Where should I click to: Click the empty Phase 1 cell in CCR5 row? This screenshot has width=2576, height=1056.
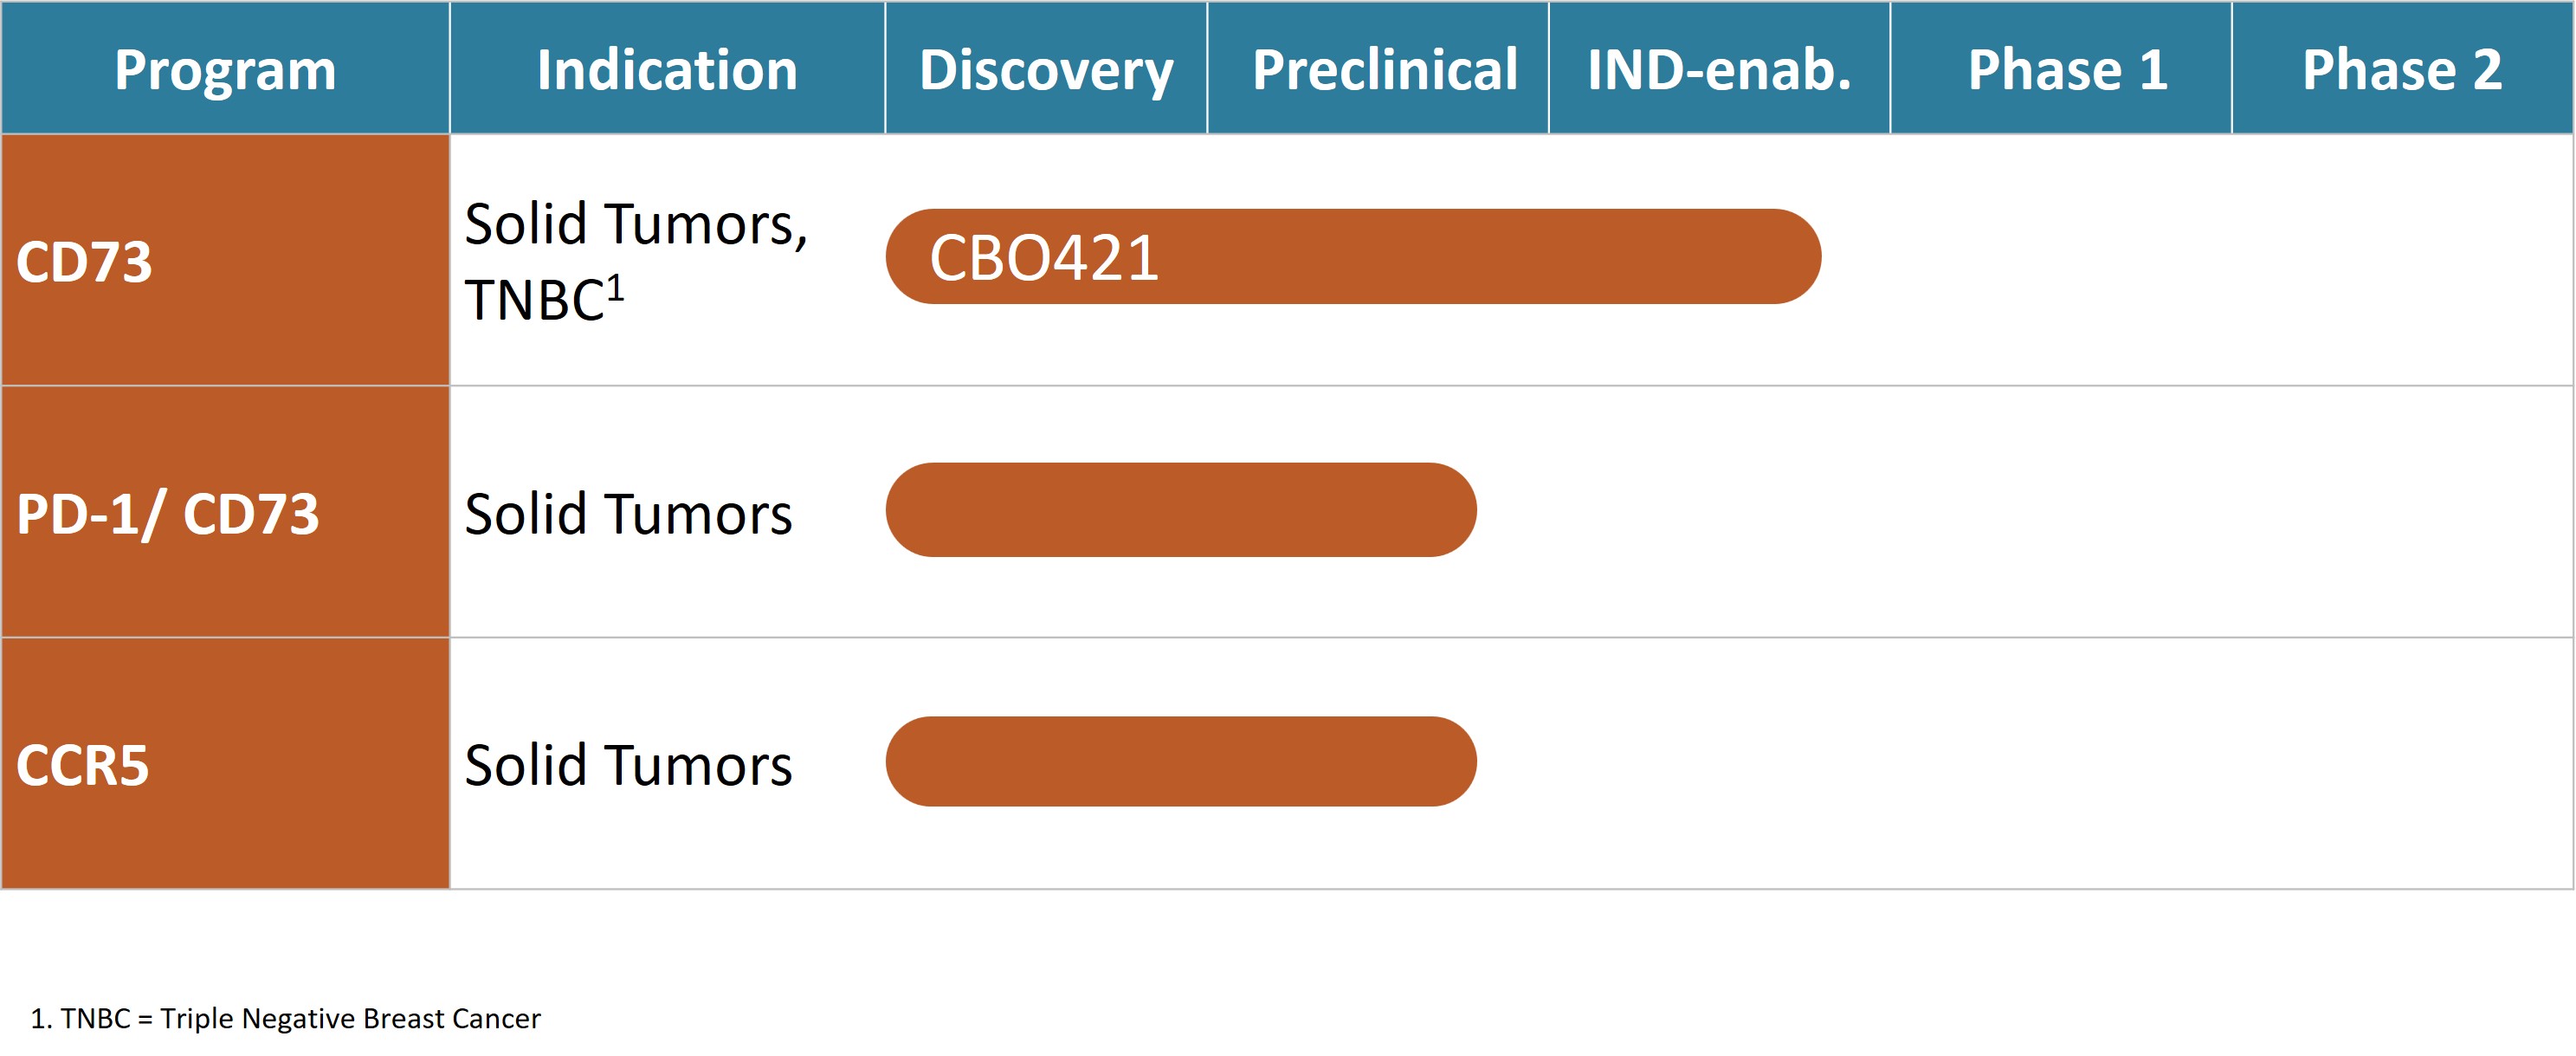pos(2060,765)
